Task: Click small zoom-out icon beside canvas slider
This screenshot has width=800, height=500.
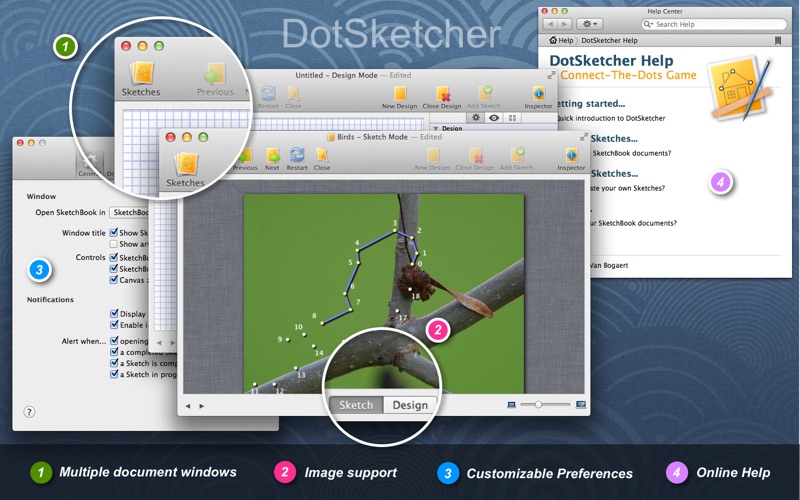Action: [x=511, y=405]
